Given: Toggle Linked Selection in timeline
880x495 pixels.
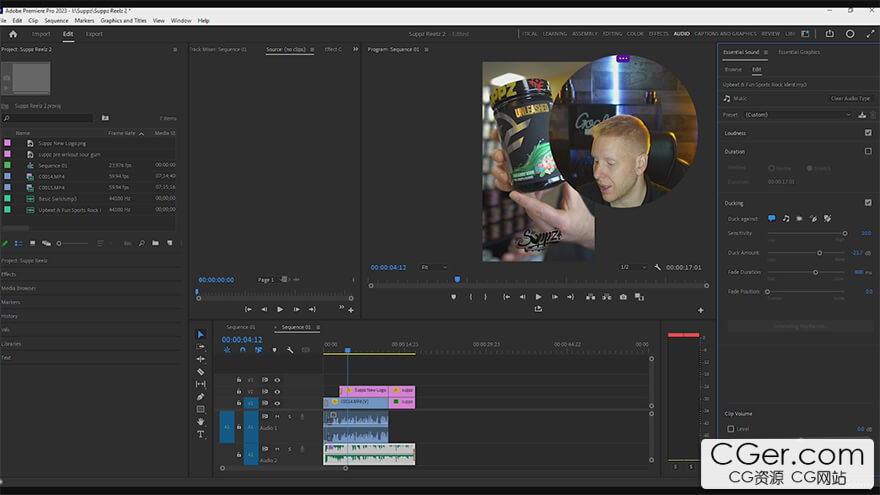Looking at the screenshot, I should click(258, 350).
